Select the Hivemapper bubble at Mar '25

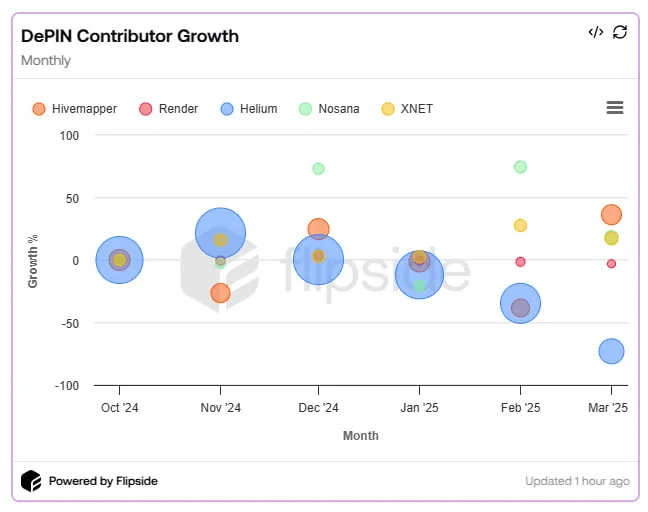tap(611, 214)
